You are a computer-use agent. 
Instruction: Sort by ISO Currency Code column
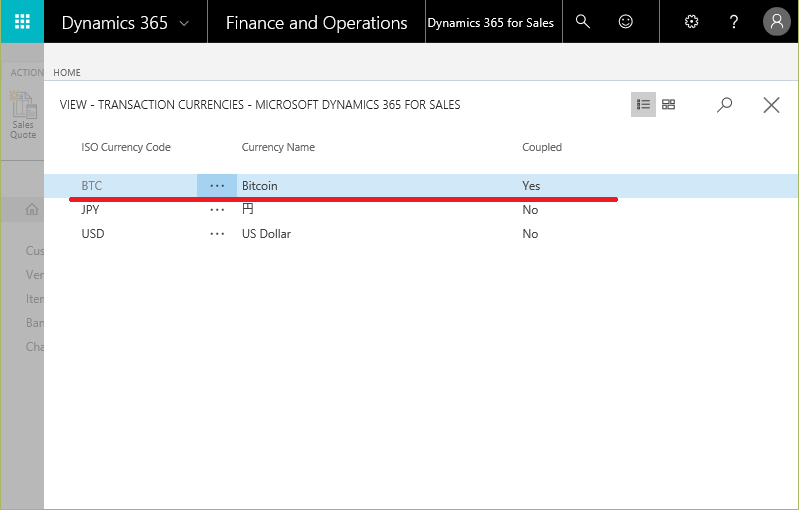pyautogui.click(x=126, y=147)
